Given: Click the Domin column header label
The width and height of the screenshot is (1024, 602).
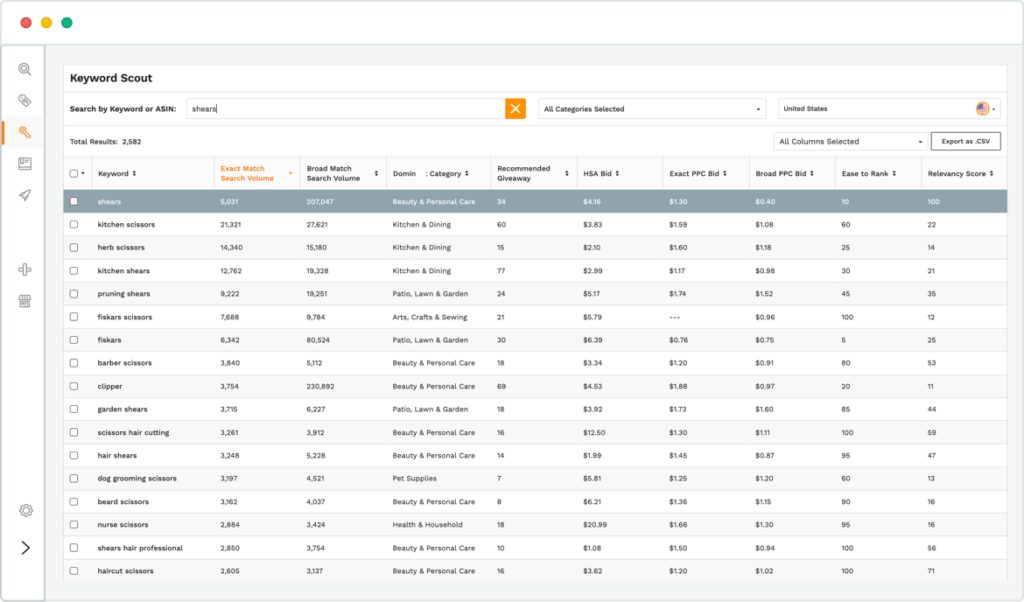Looking at the screenshot, I should 404,174.
